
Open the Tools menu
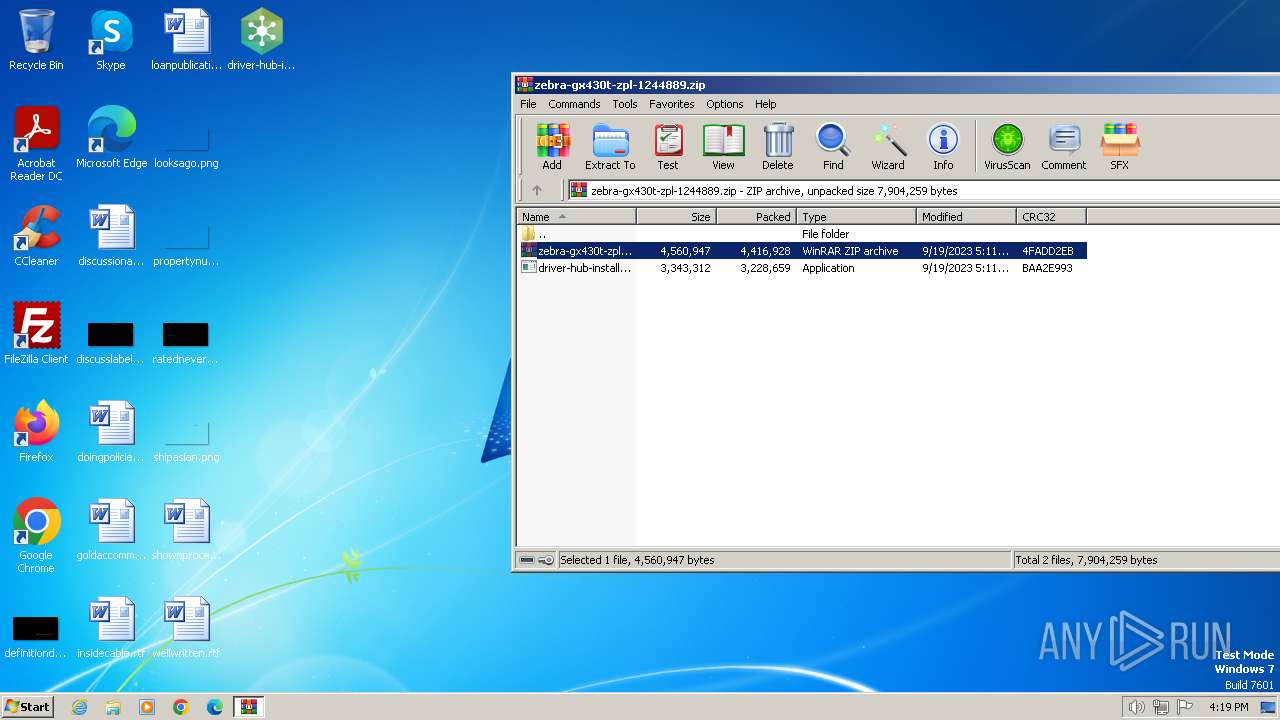click(x=625, y=104)
